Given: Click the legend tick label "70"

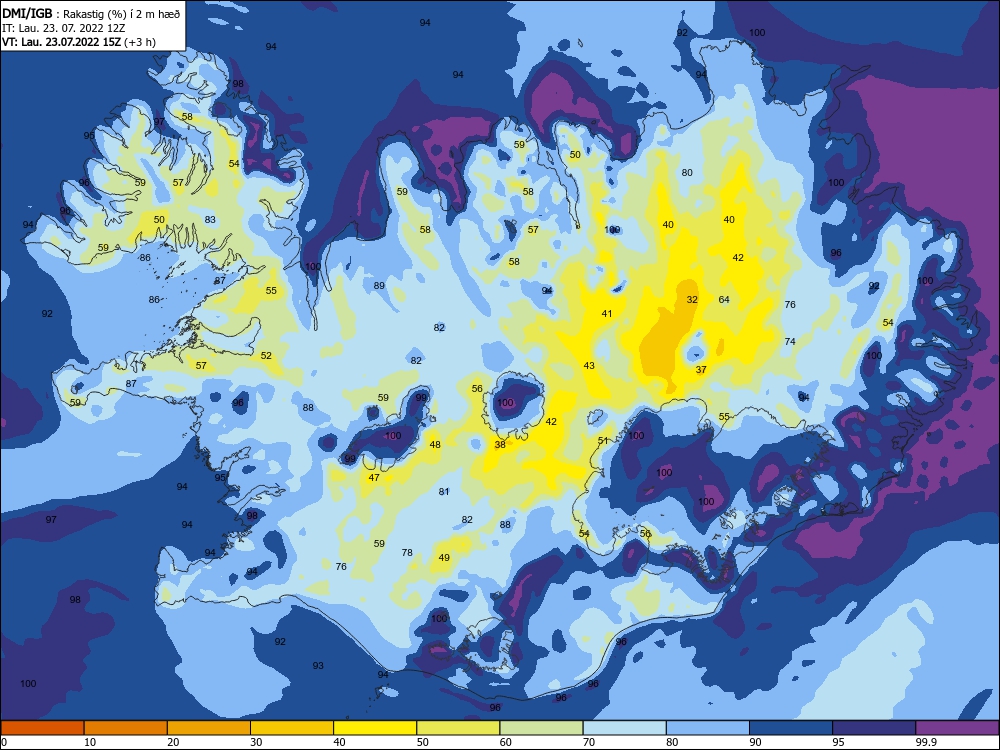Looking at the screenshot, I should (589, 742).
